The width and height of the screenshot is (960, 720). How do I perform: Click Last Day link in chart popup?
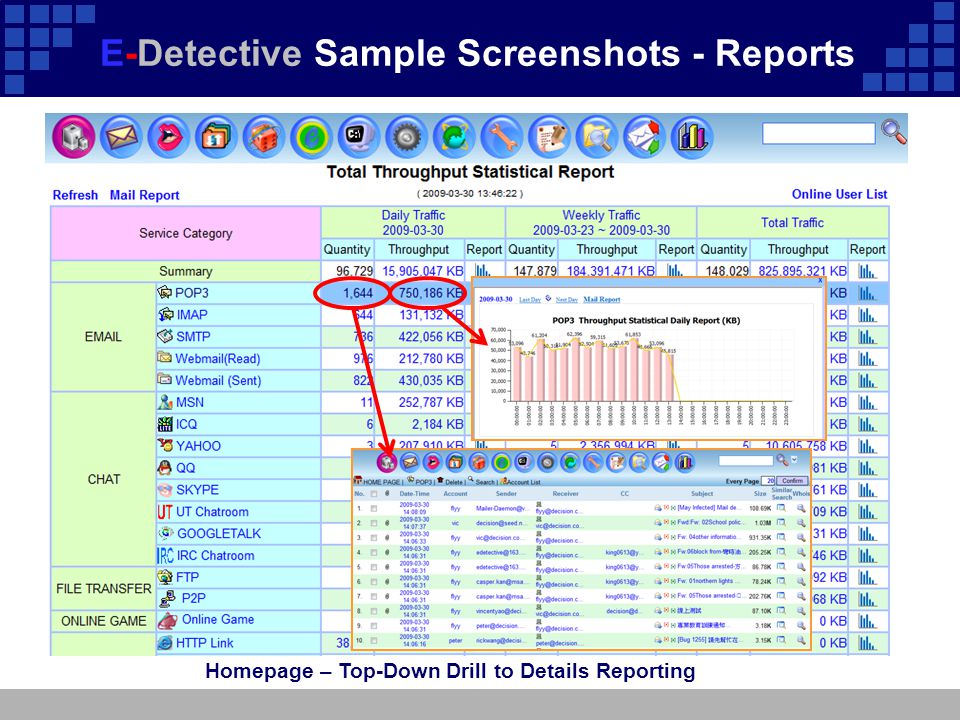point(530,299)
